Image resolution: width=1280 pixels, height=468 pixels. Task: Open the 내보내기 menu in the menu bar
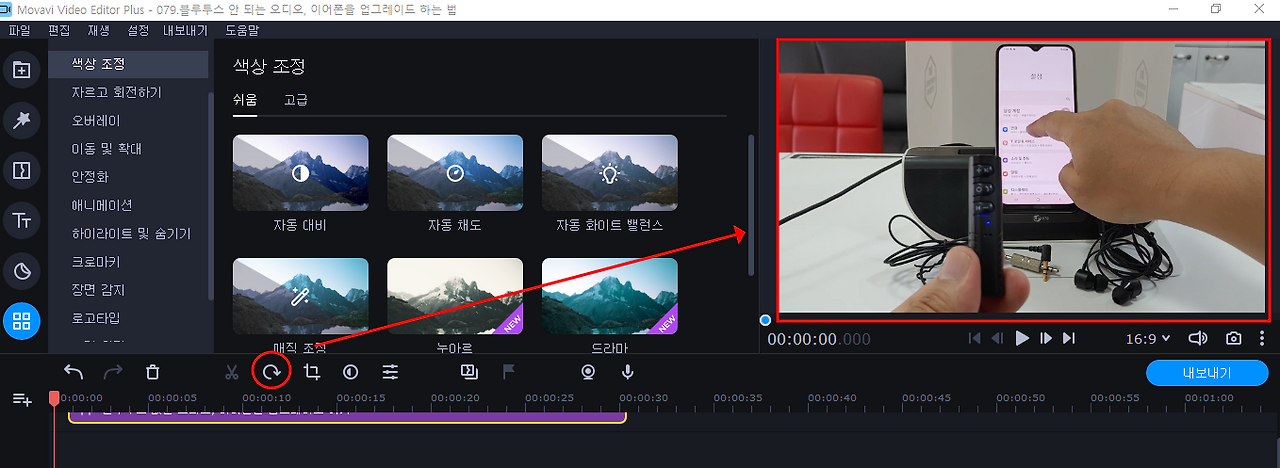point(186,31)
